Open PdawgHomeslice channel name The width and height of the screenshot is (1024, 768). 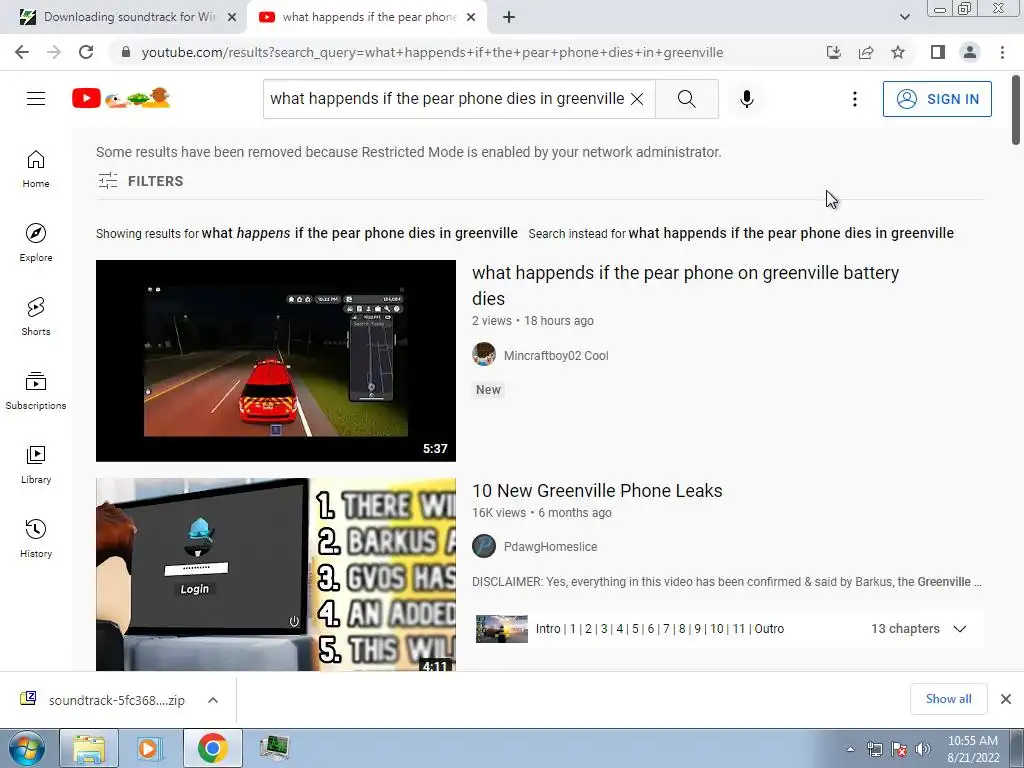click(x=551, y=547)
